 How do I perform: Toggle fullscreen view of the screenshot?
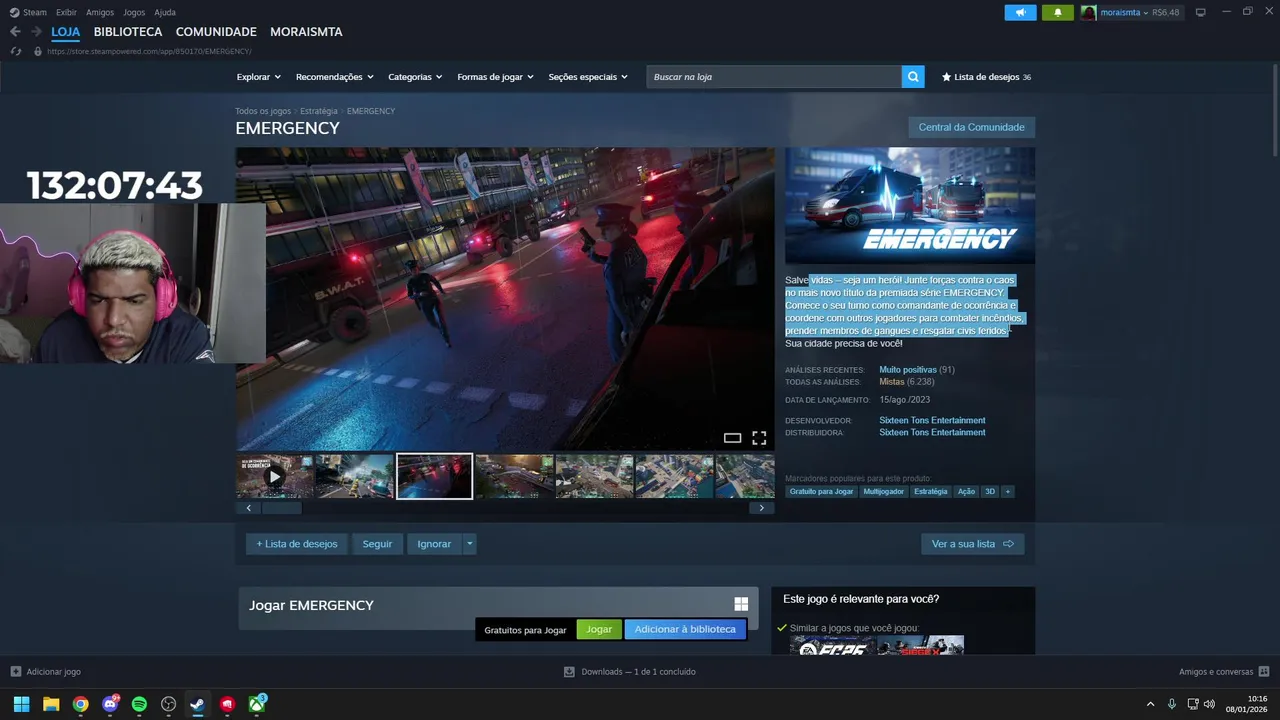(x=759, y=438)
